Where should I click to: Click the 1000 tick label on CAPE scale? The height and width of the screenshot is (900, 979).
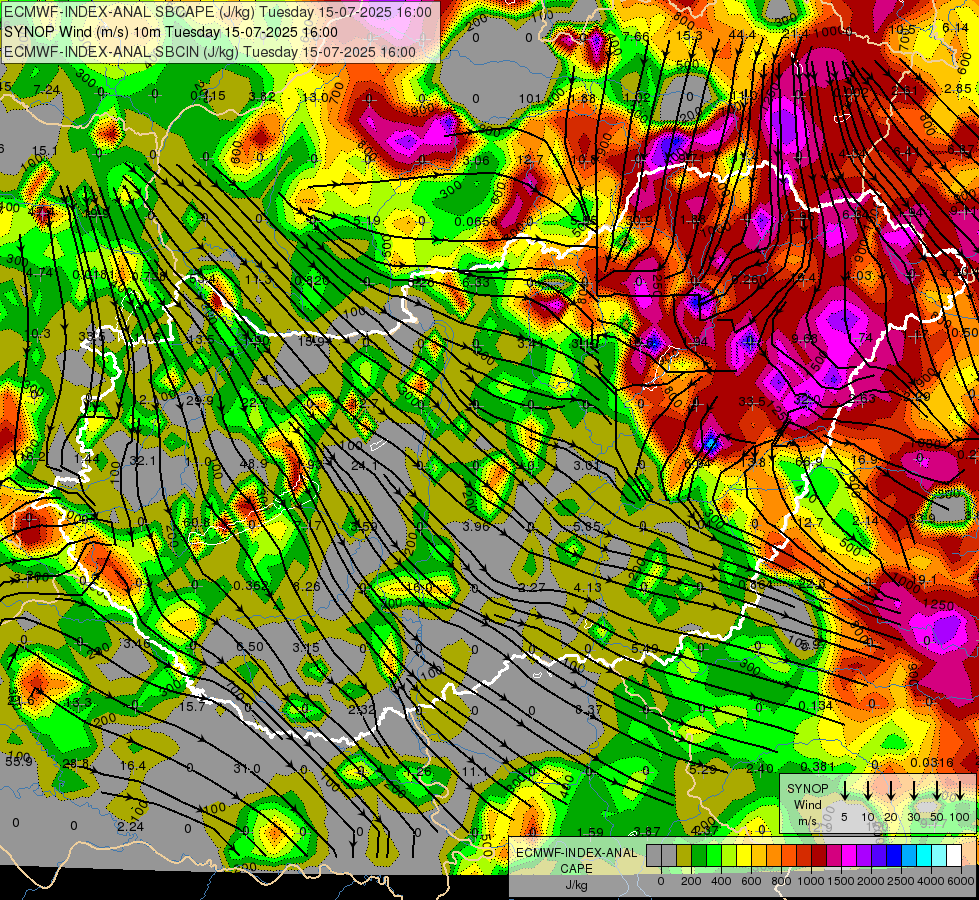click(x=810, y=881)
